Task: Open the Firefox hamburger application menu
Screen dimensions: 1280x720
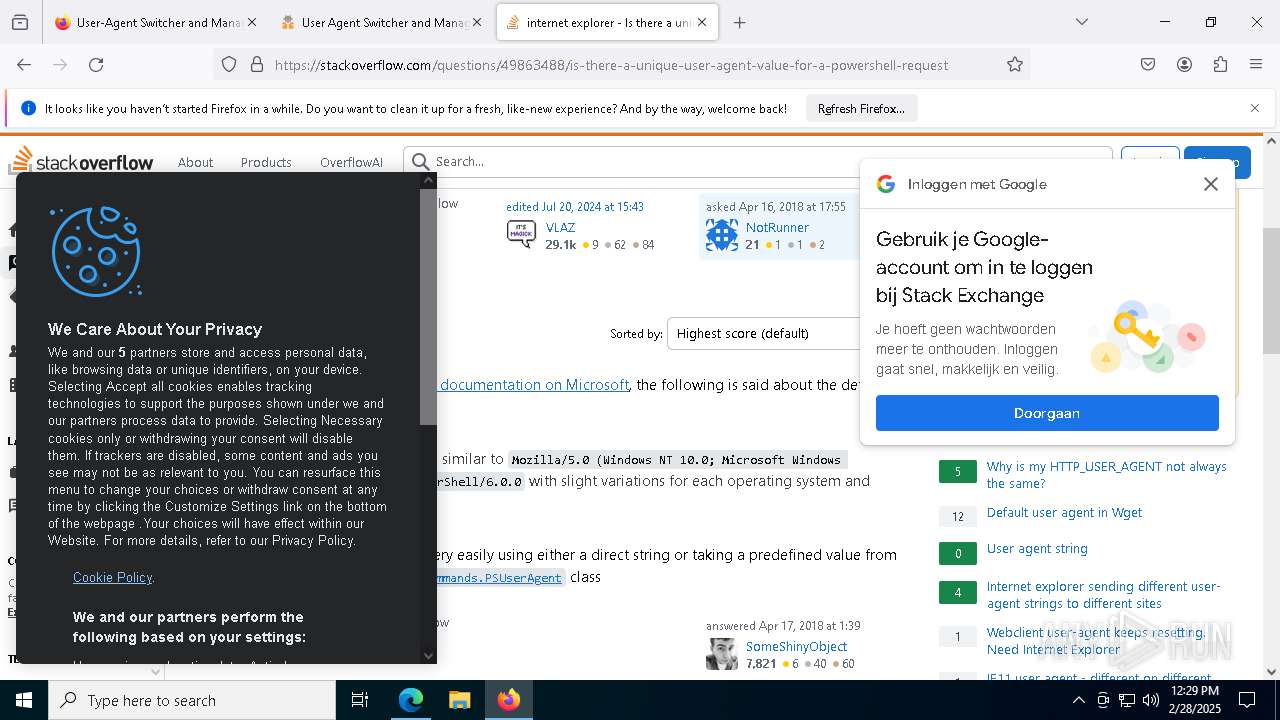Action: [x=1256, y=64]
